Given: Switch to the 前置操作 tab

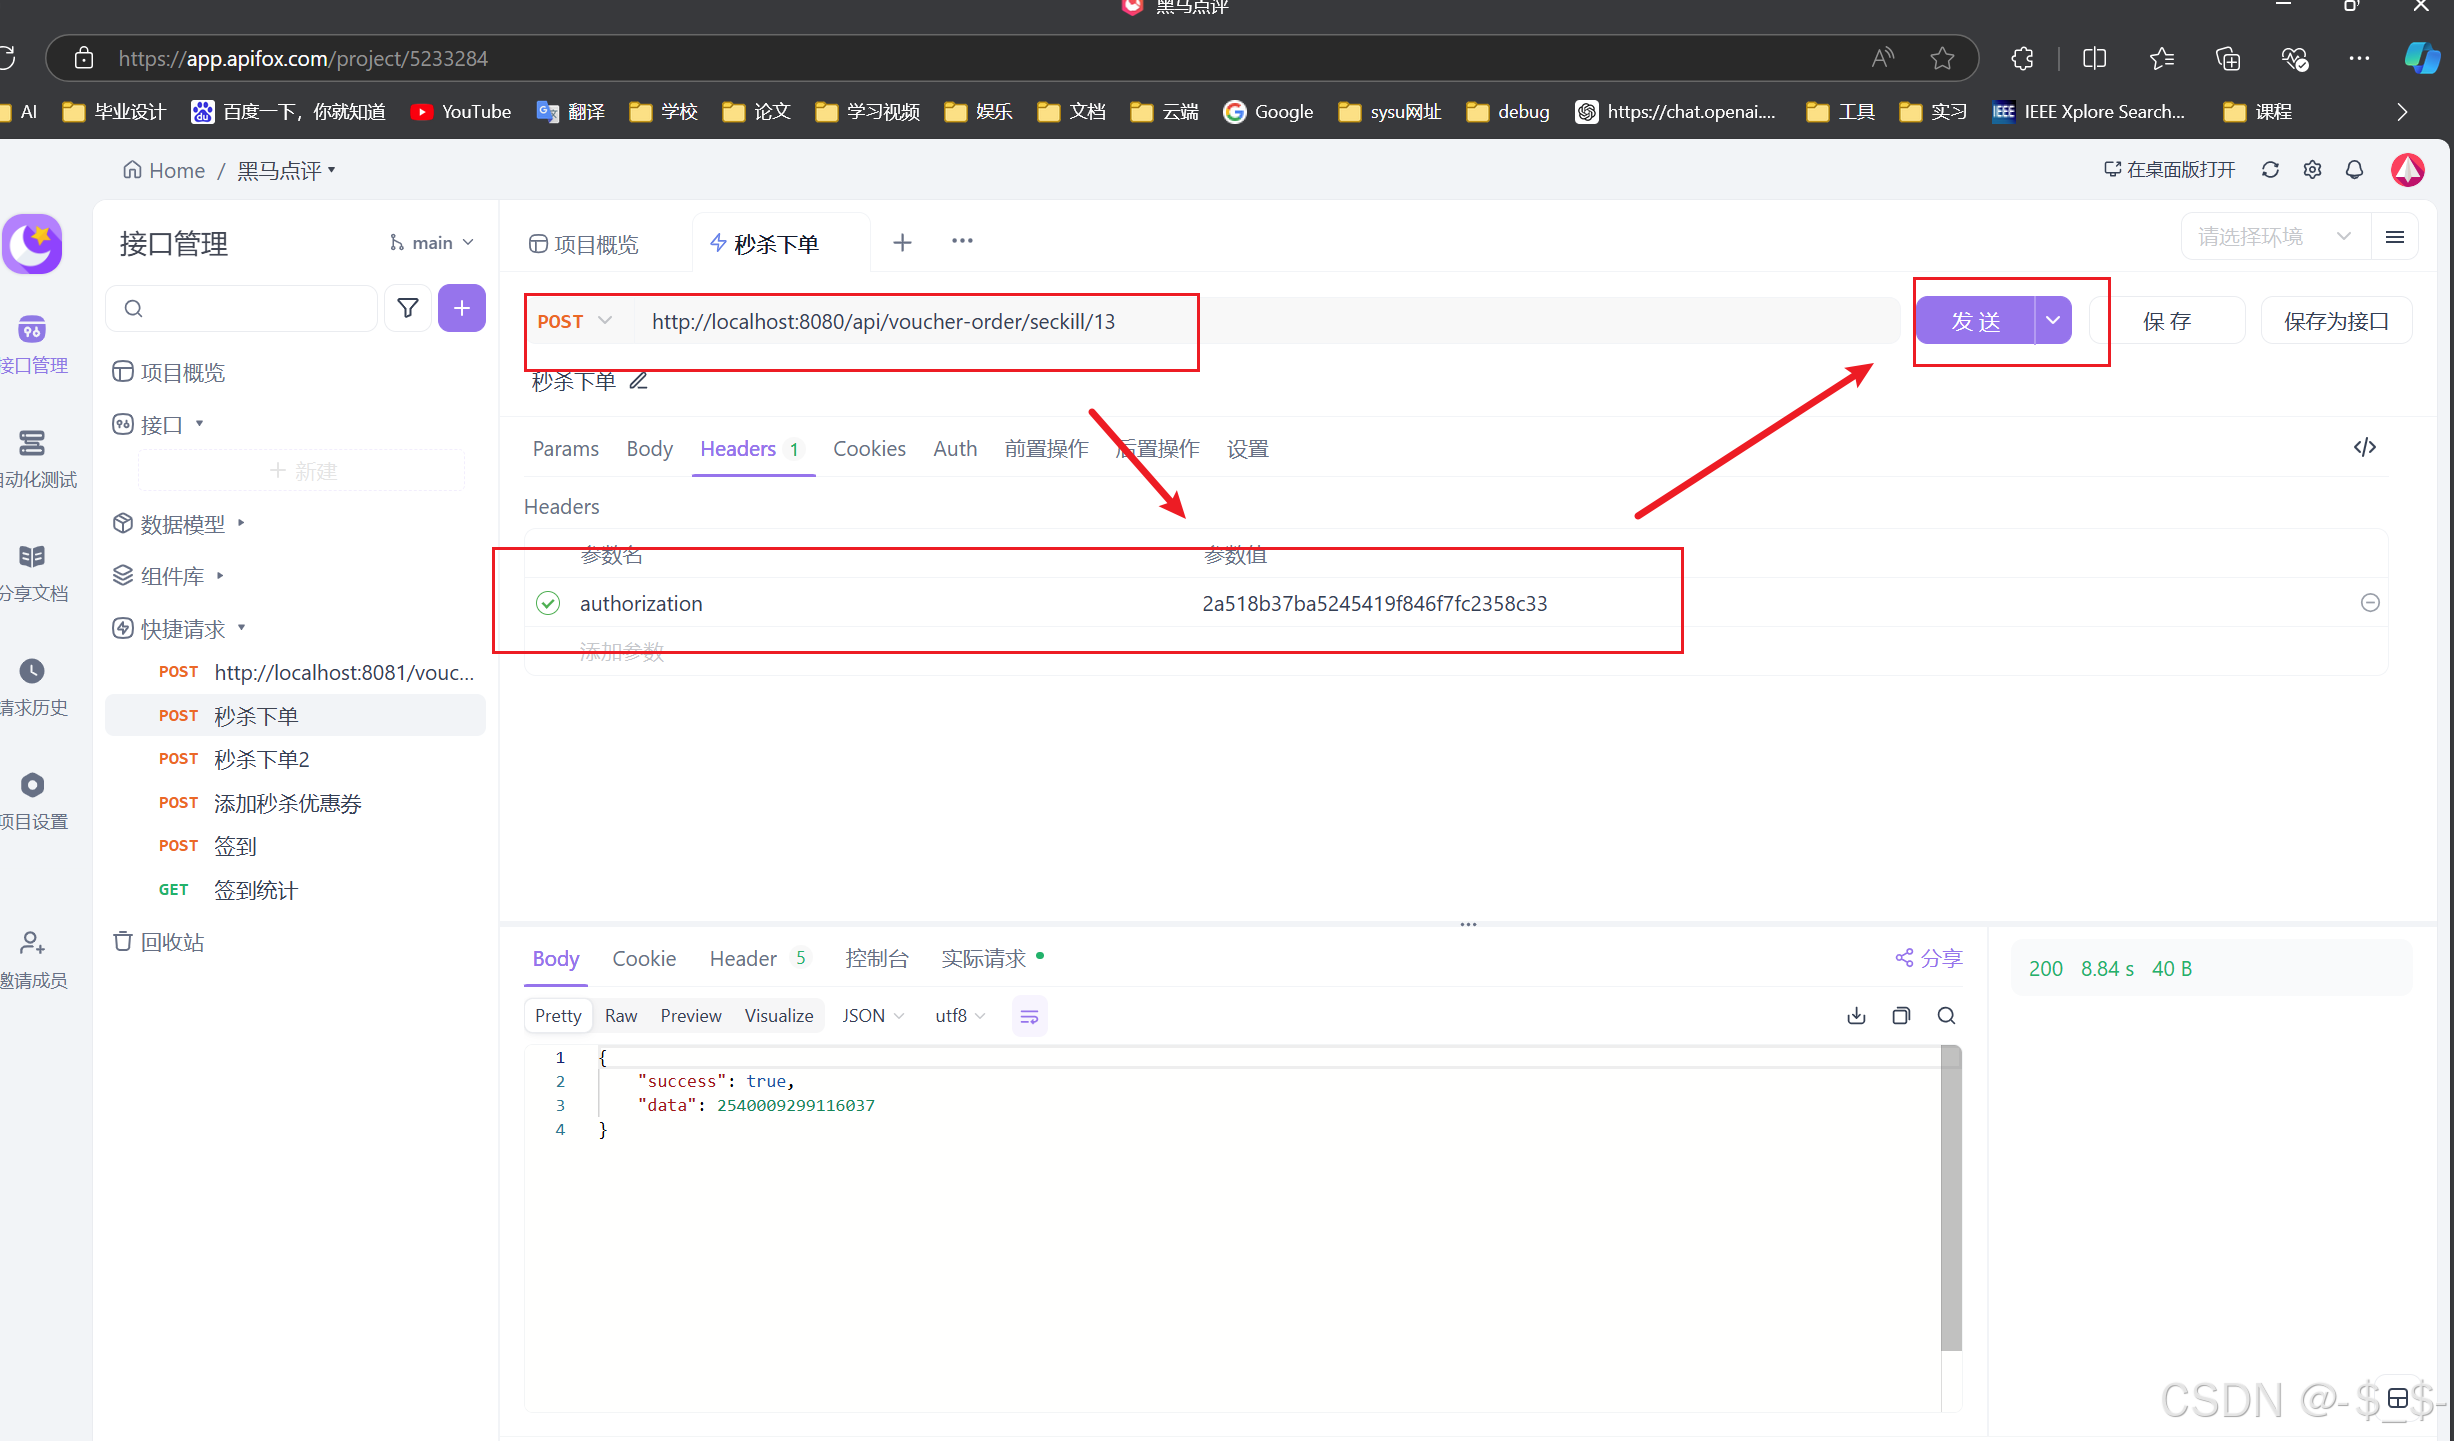Looking at the screenshot, I should point(1046,449).
